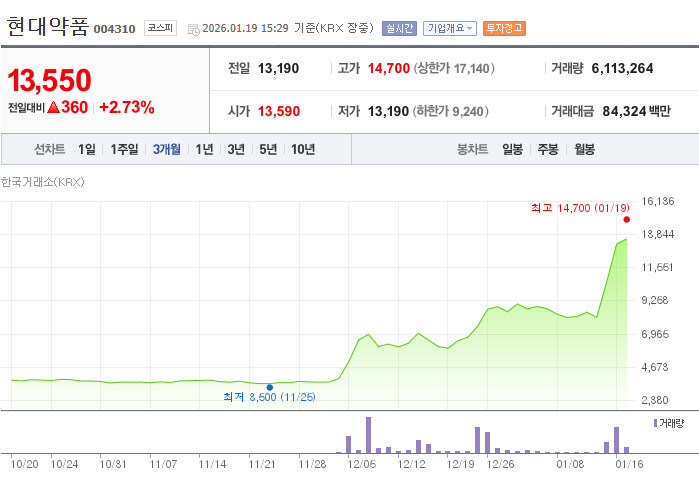Click the red 최고 14,700 high marker dot
This screenshot has width=699, height=479.
(x=627, y=219)
